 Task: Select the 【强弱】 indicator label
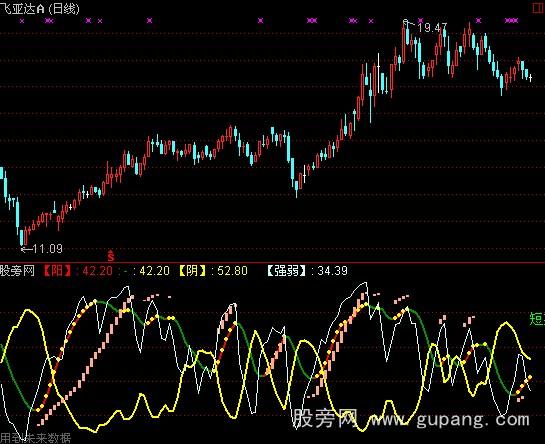[287, 271]
